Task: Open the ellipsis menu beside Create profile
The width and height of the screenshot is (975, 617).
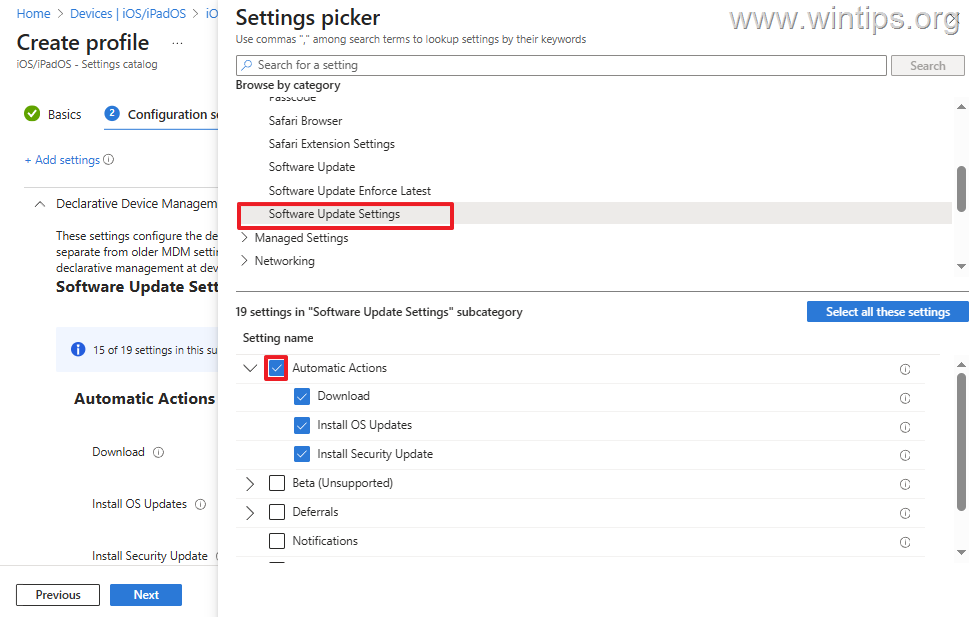Action: tap(177, 43)
